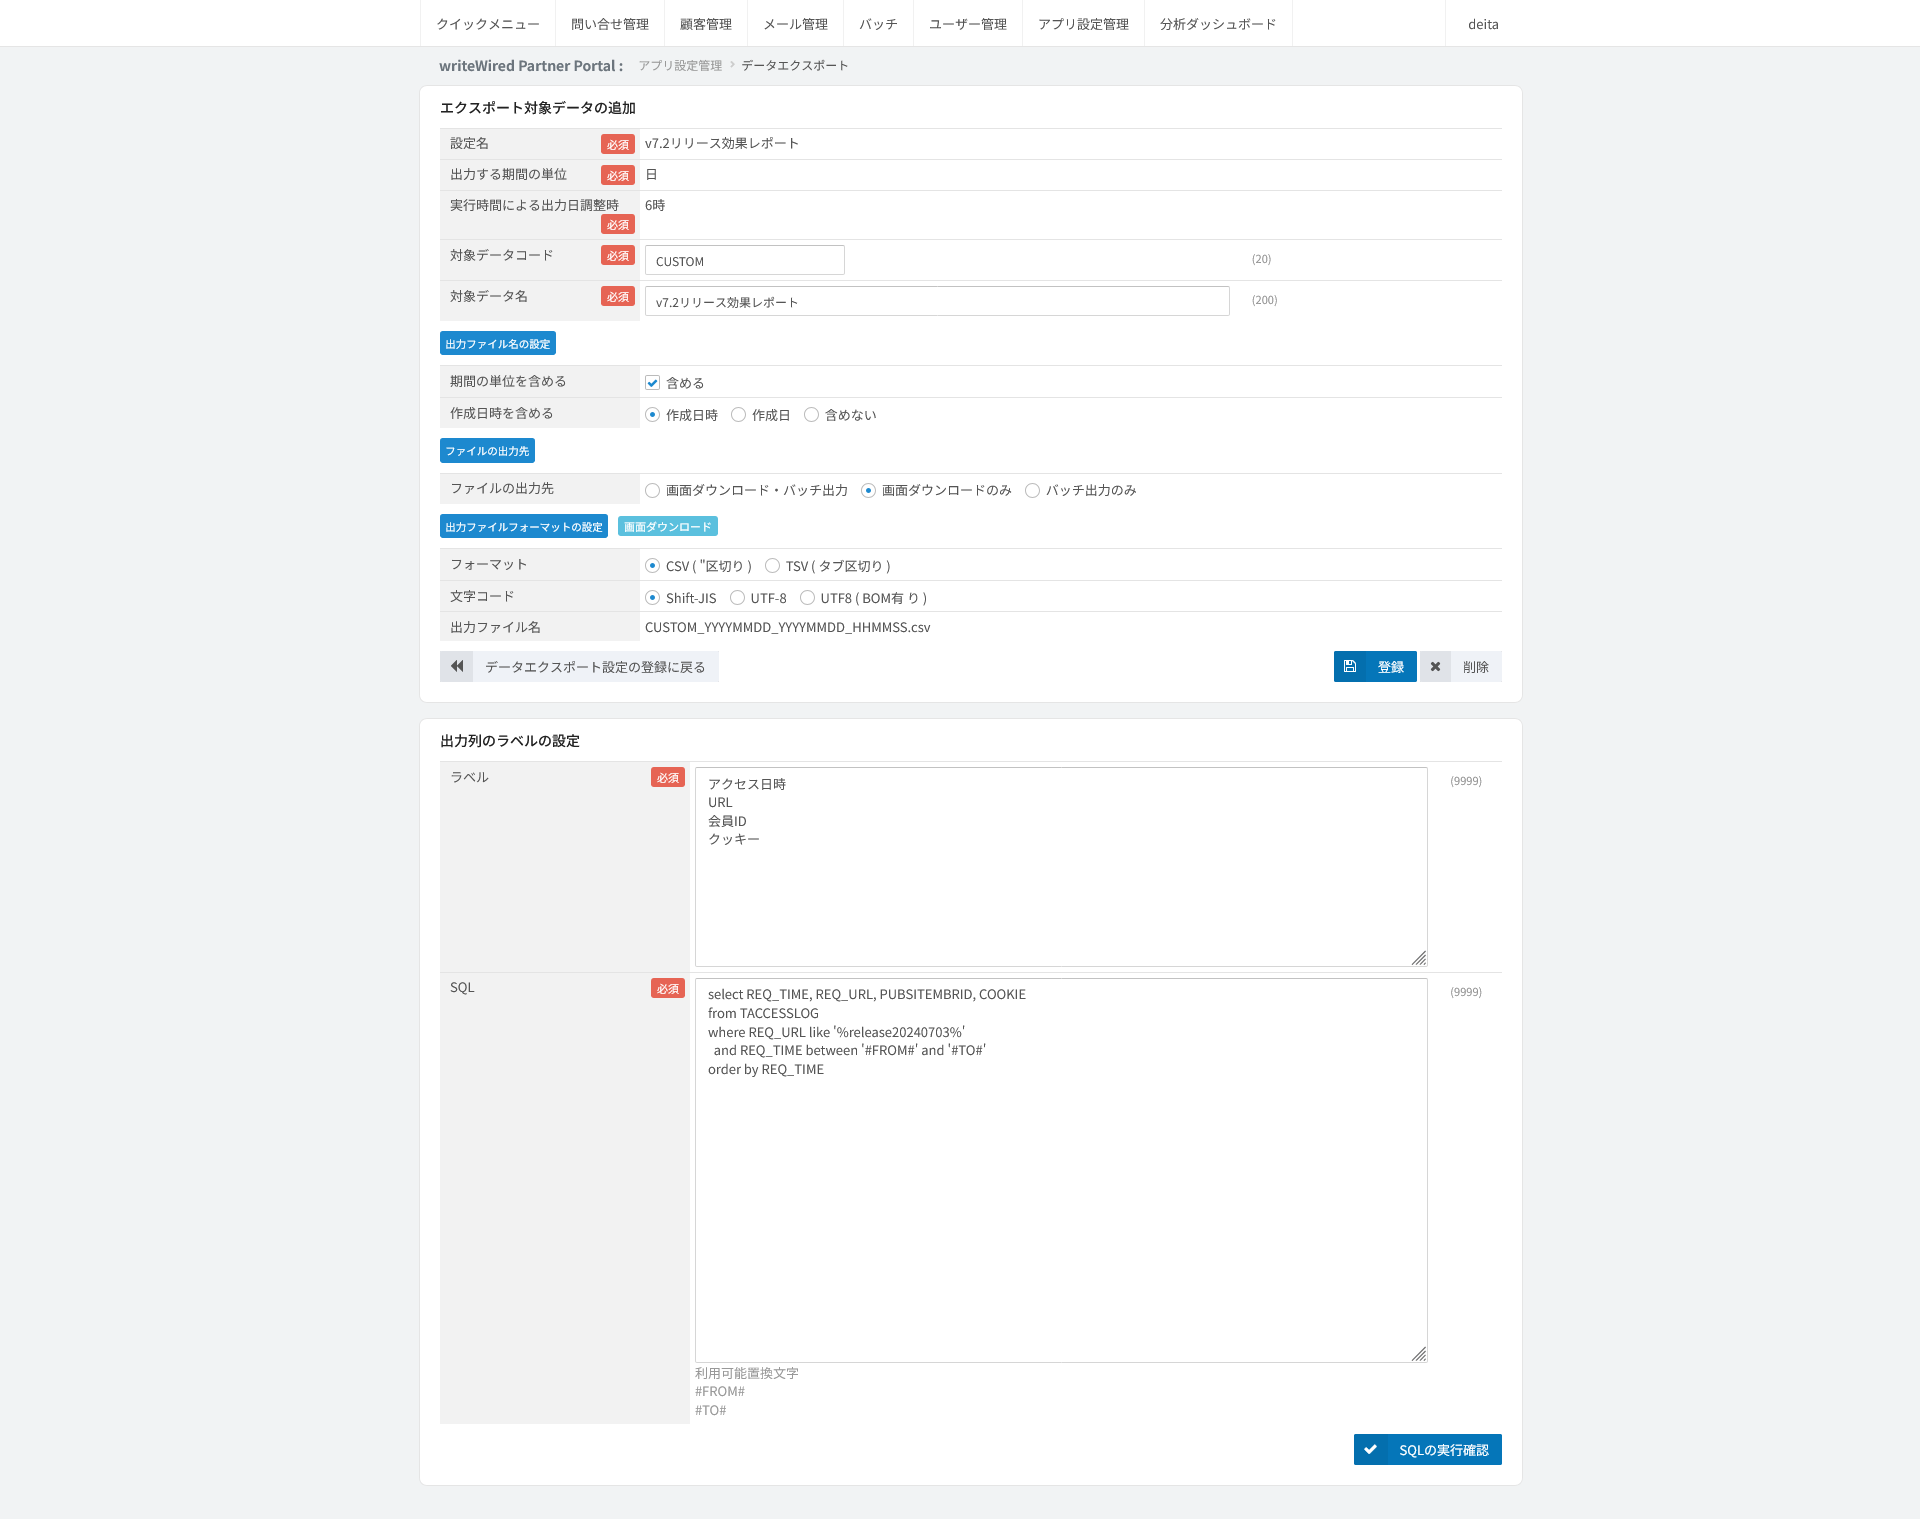Choose バッチ出力のみ output destination
This screenshot has width=1920, height=1519.
coord(1032,490)
